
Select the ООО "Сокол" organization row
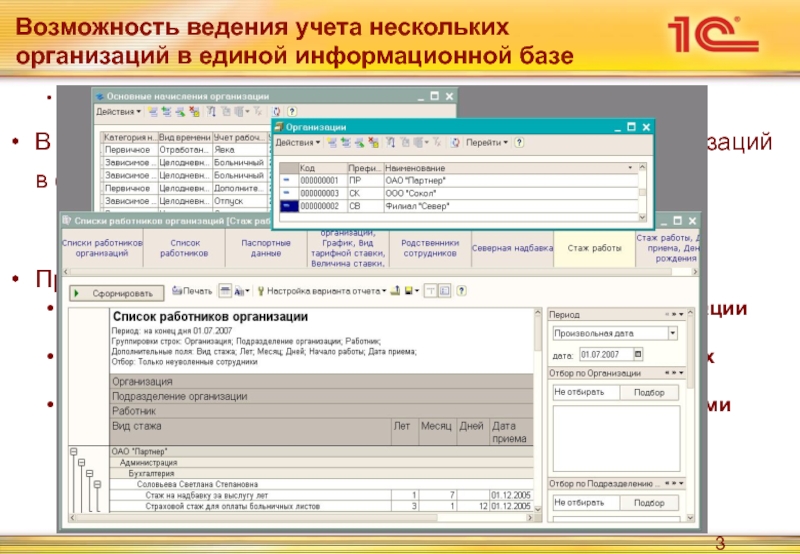click(420, 193)
